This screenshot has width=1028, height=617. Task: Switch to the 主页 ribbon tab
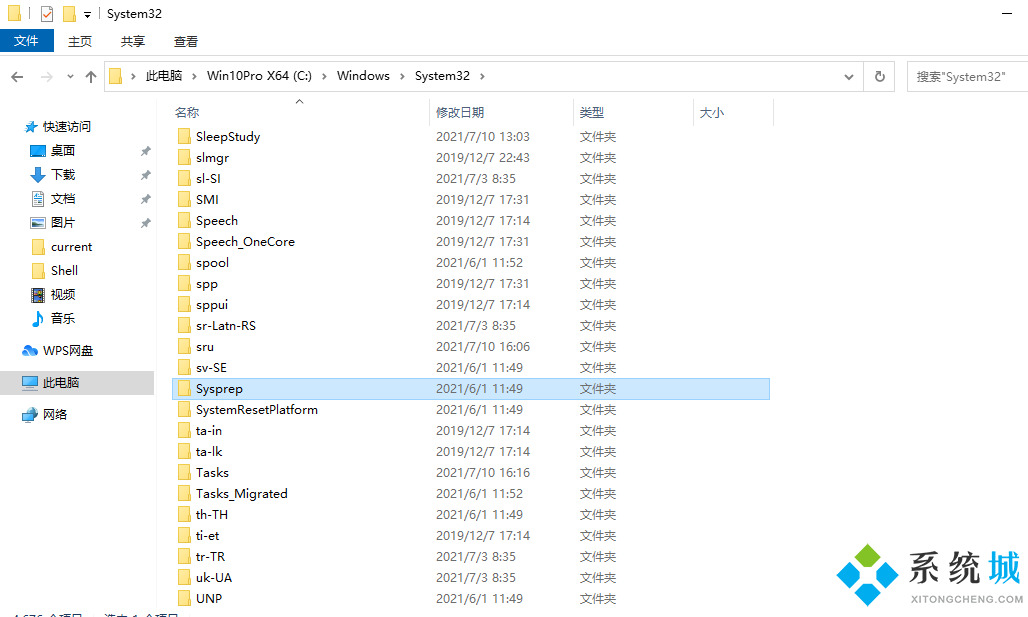coord(80,41)
